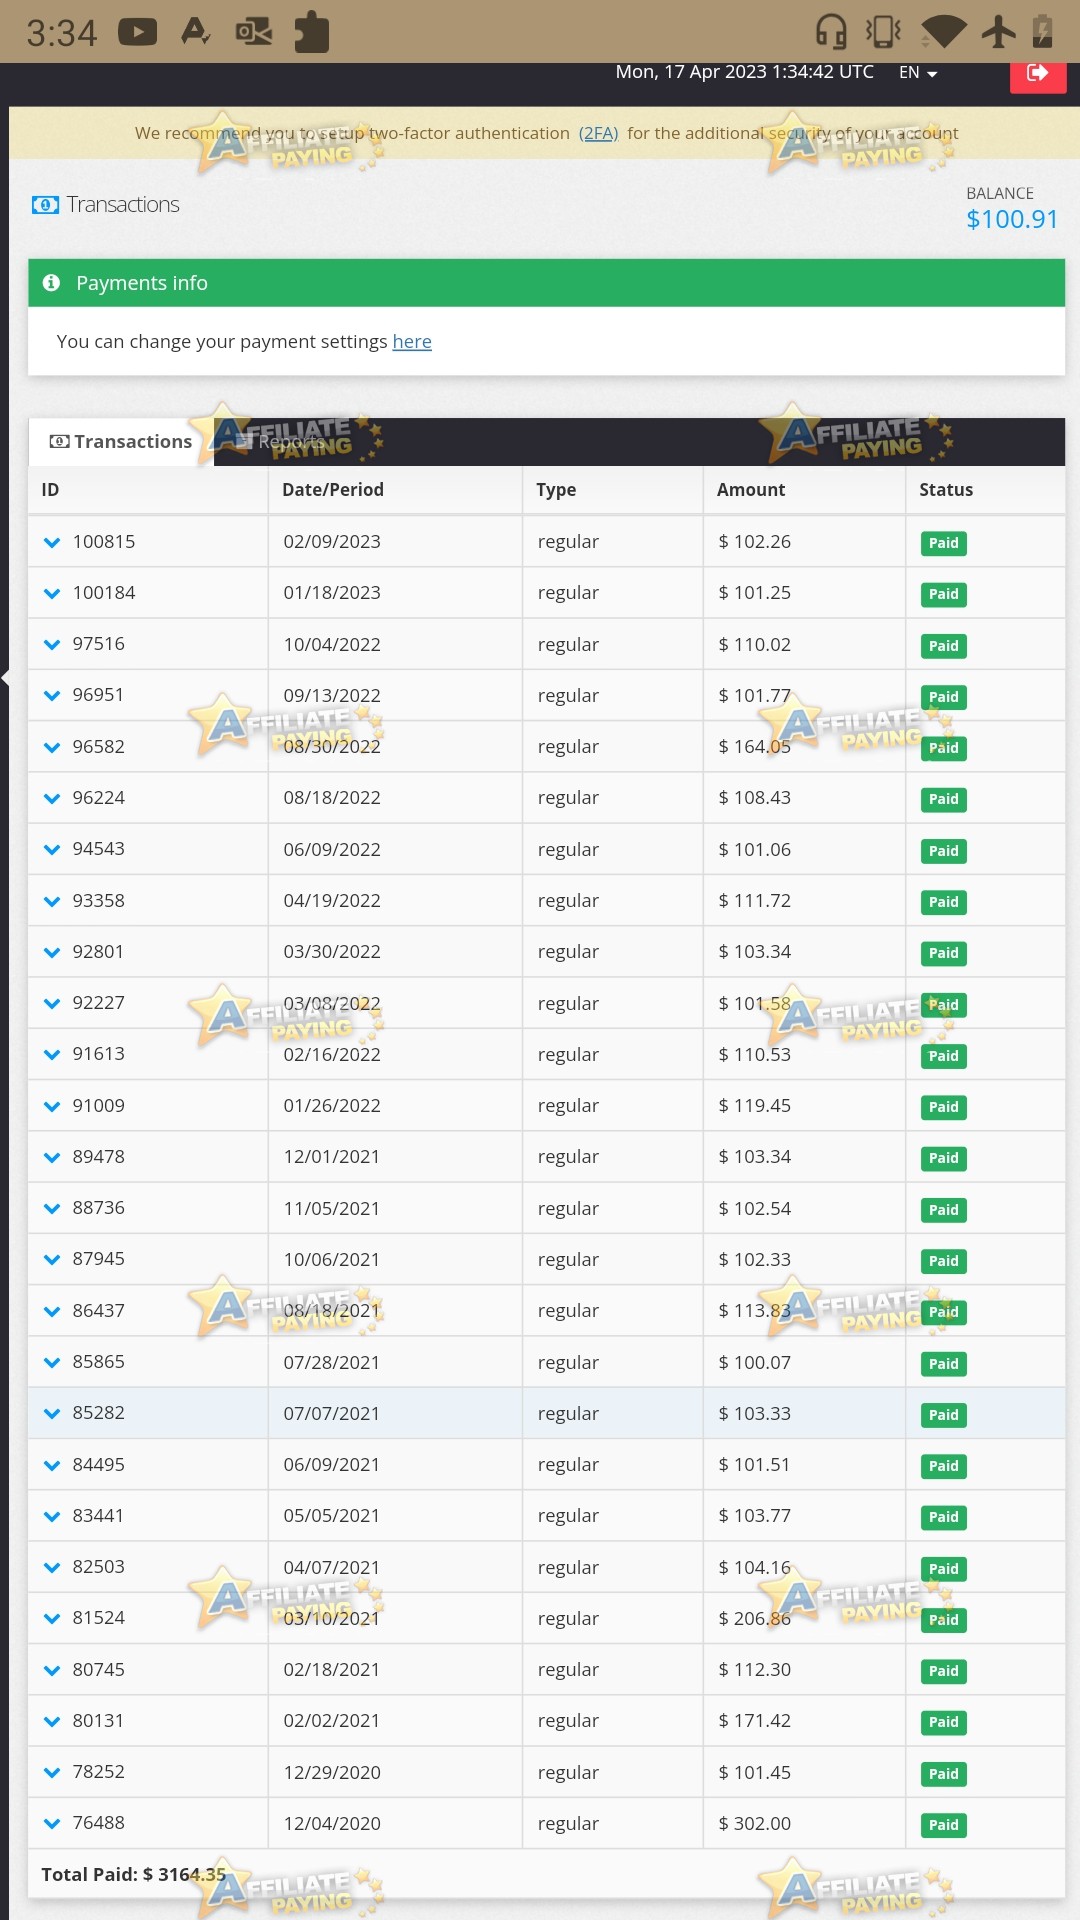This screenshot has width=1080, height=1920.
Task: Click Paid badge for transaction 85282
Action: [x=944, y=1415]
